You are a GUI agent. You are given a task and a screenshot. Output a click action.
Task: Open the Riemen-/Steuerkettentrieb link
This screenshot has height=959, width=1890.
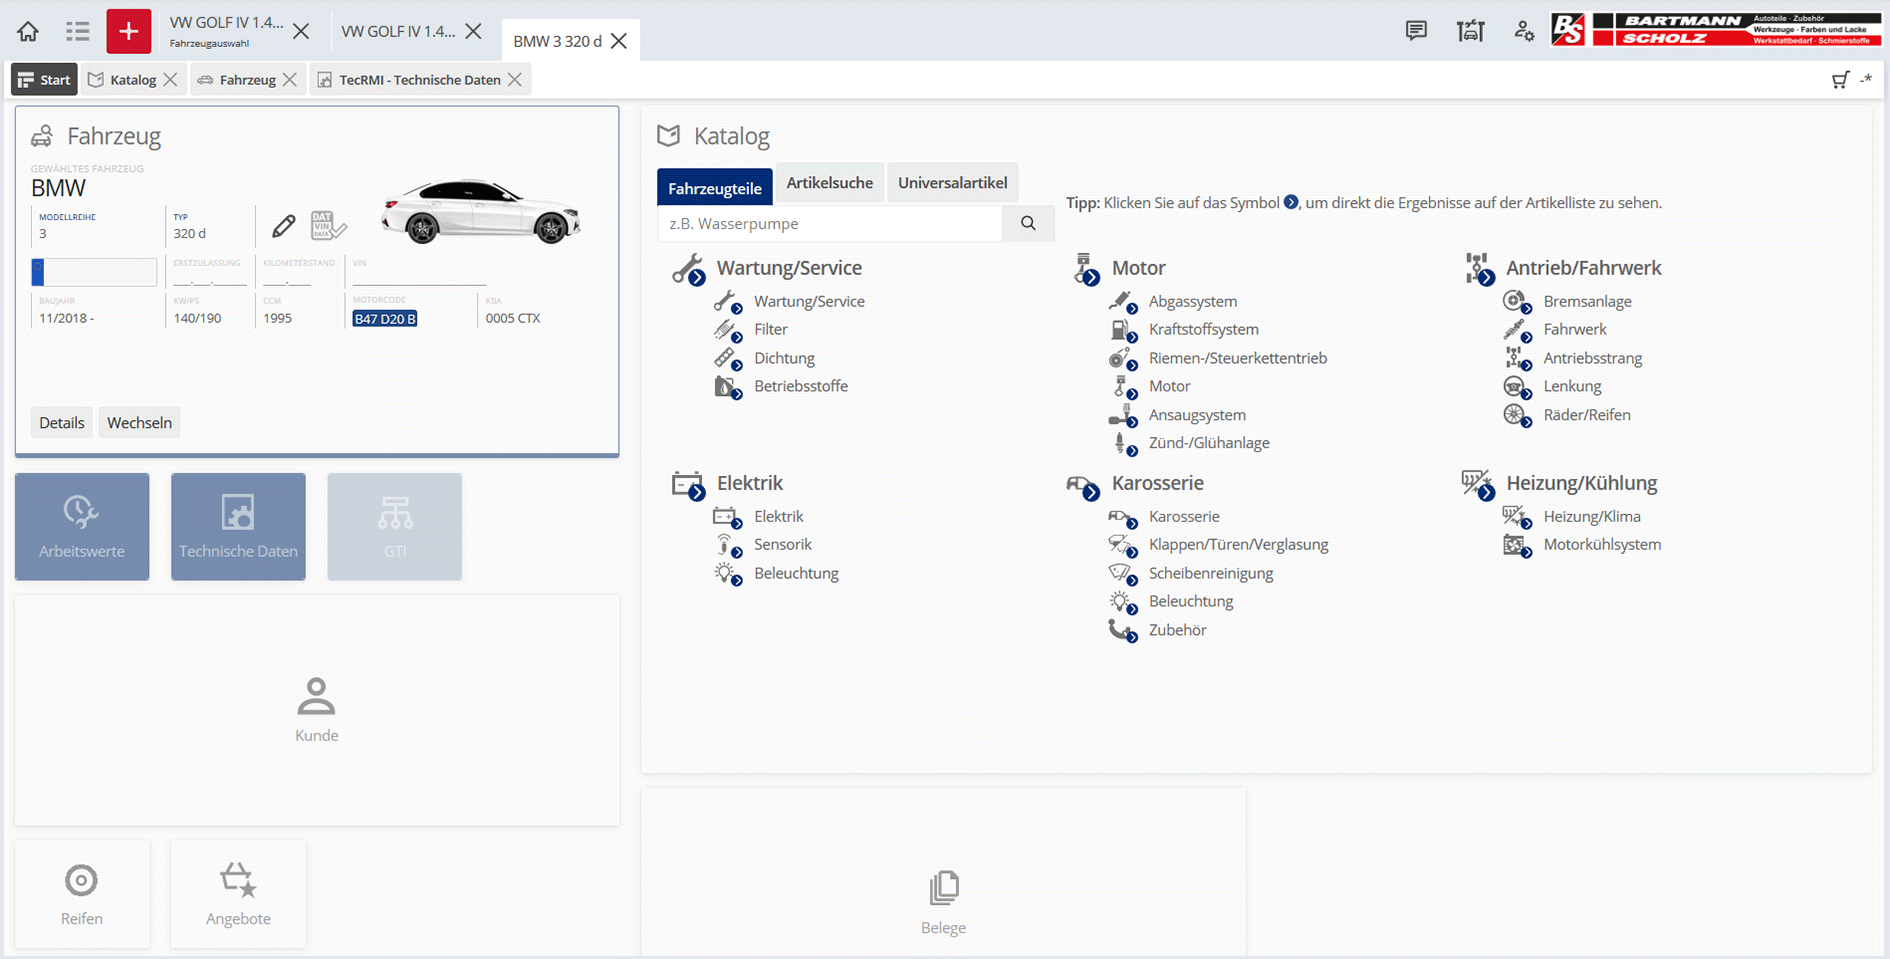[1238, 358]
